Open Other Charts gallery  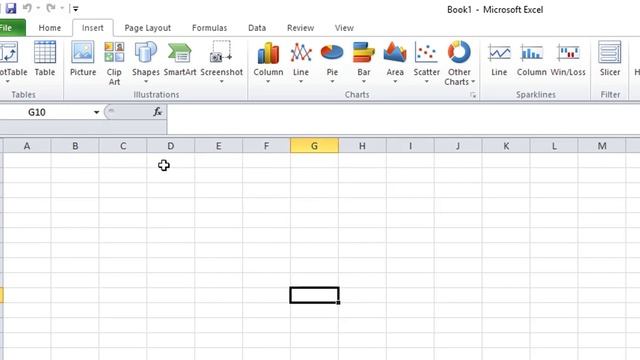pyautogui.click(x=459, y=63)
